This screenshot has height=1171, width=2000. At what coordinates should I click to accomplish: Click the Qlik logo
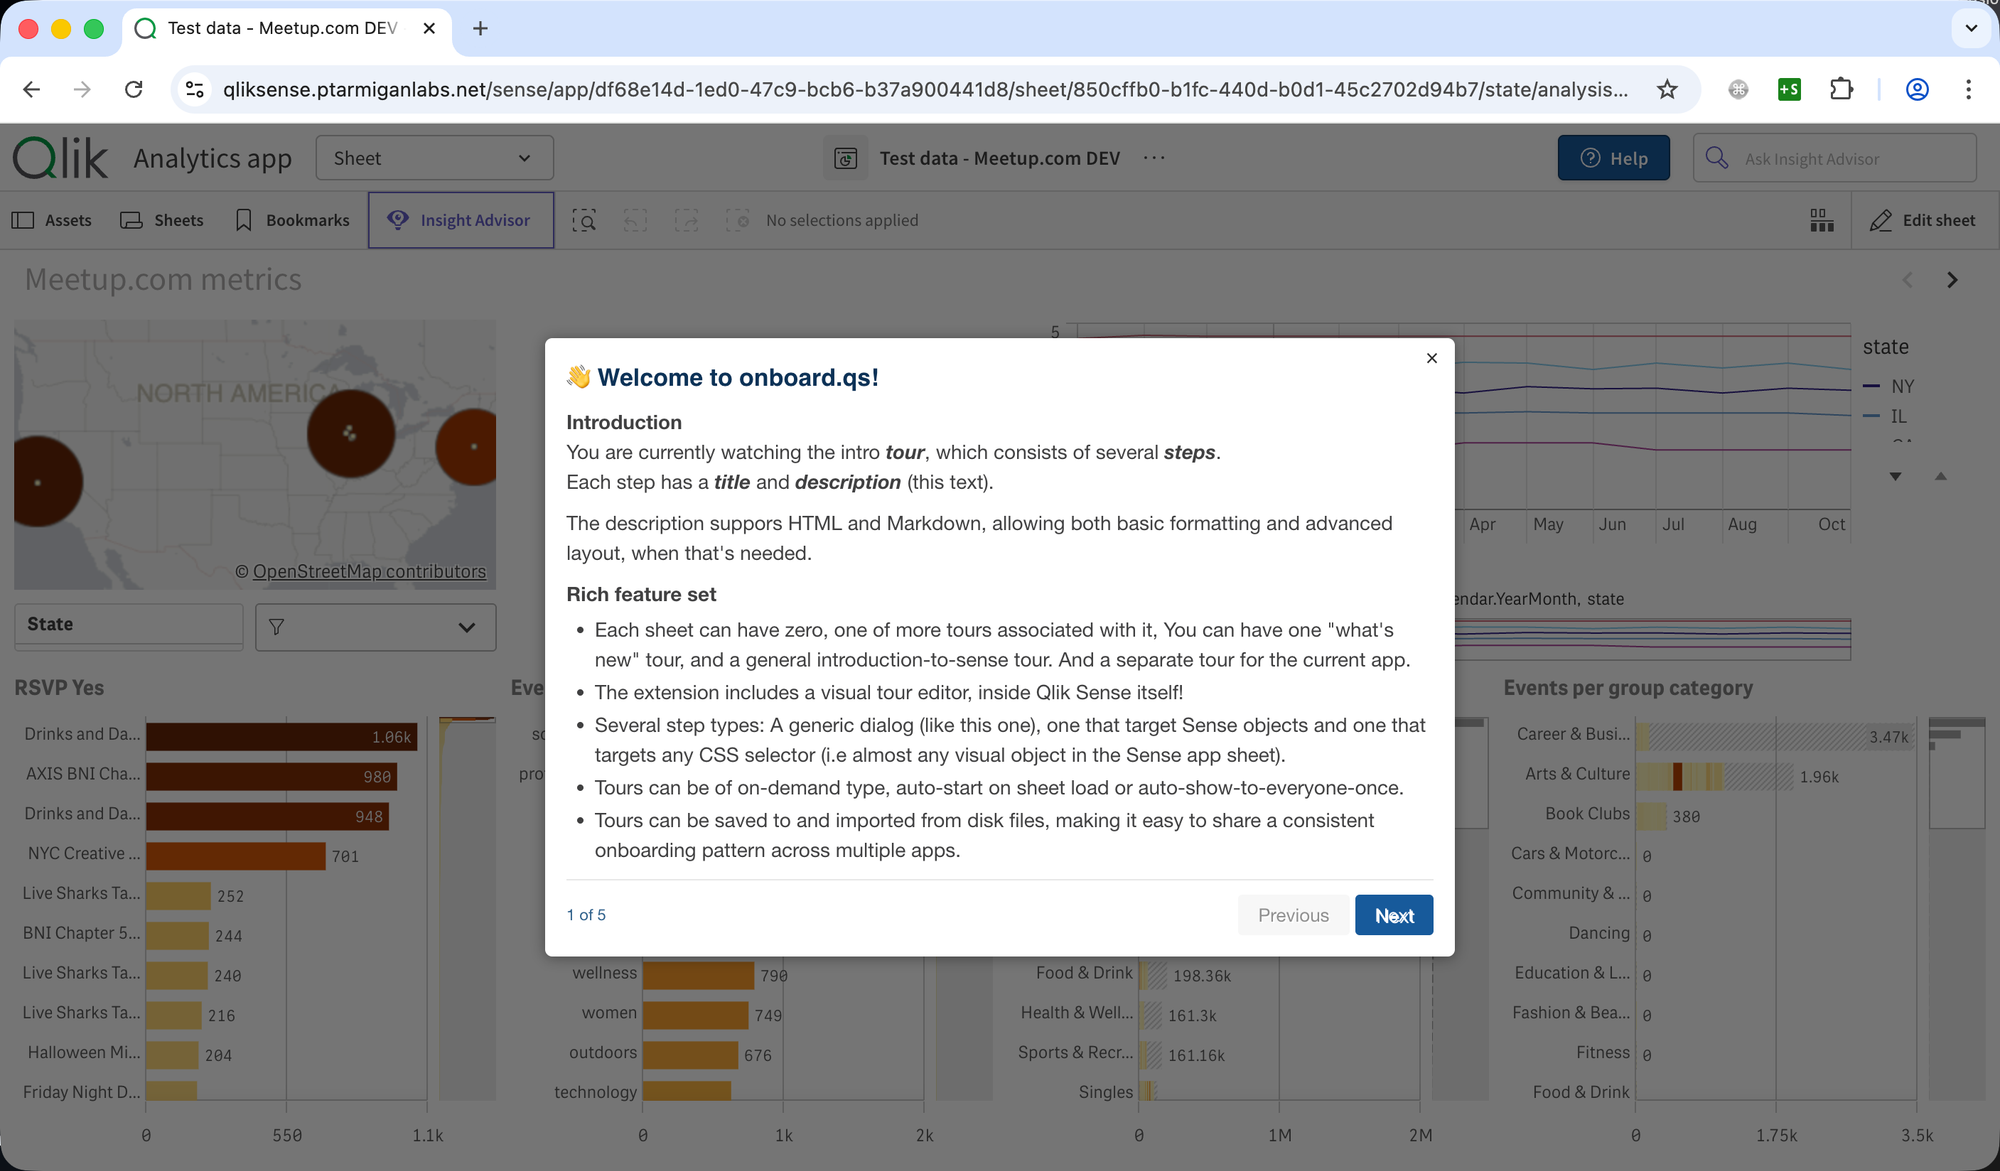click(60, 157)
